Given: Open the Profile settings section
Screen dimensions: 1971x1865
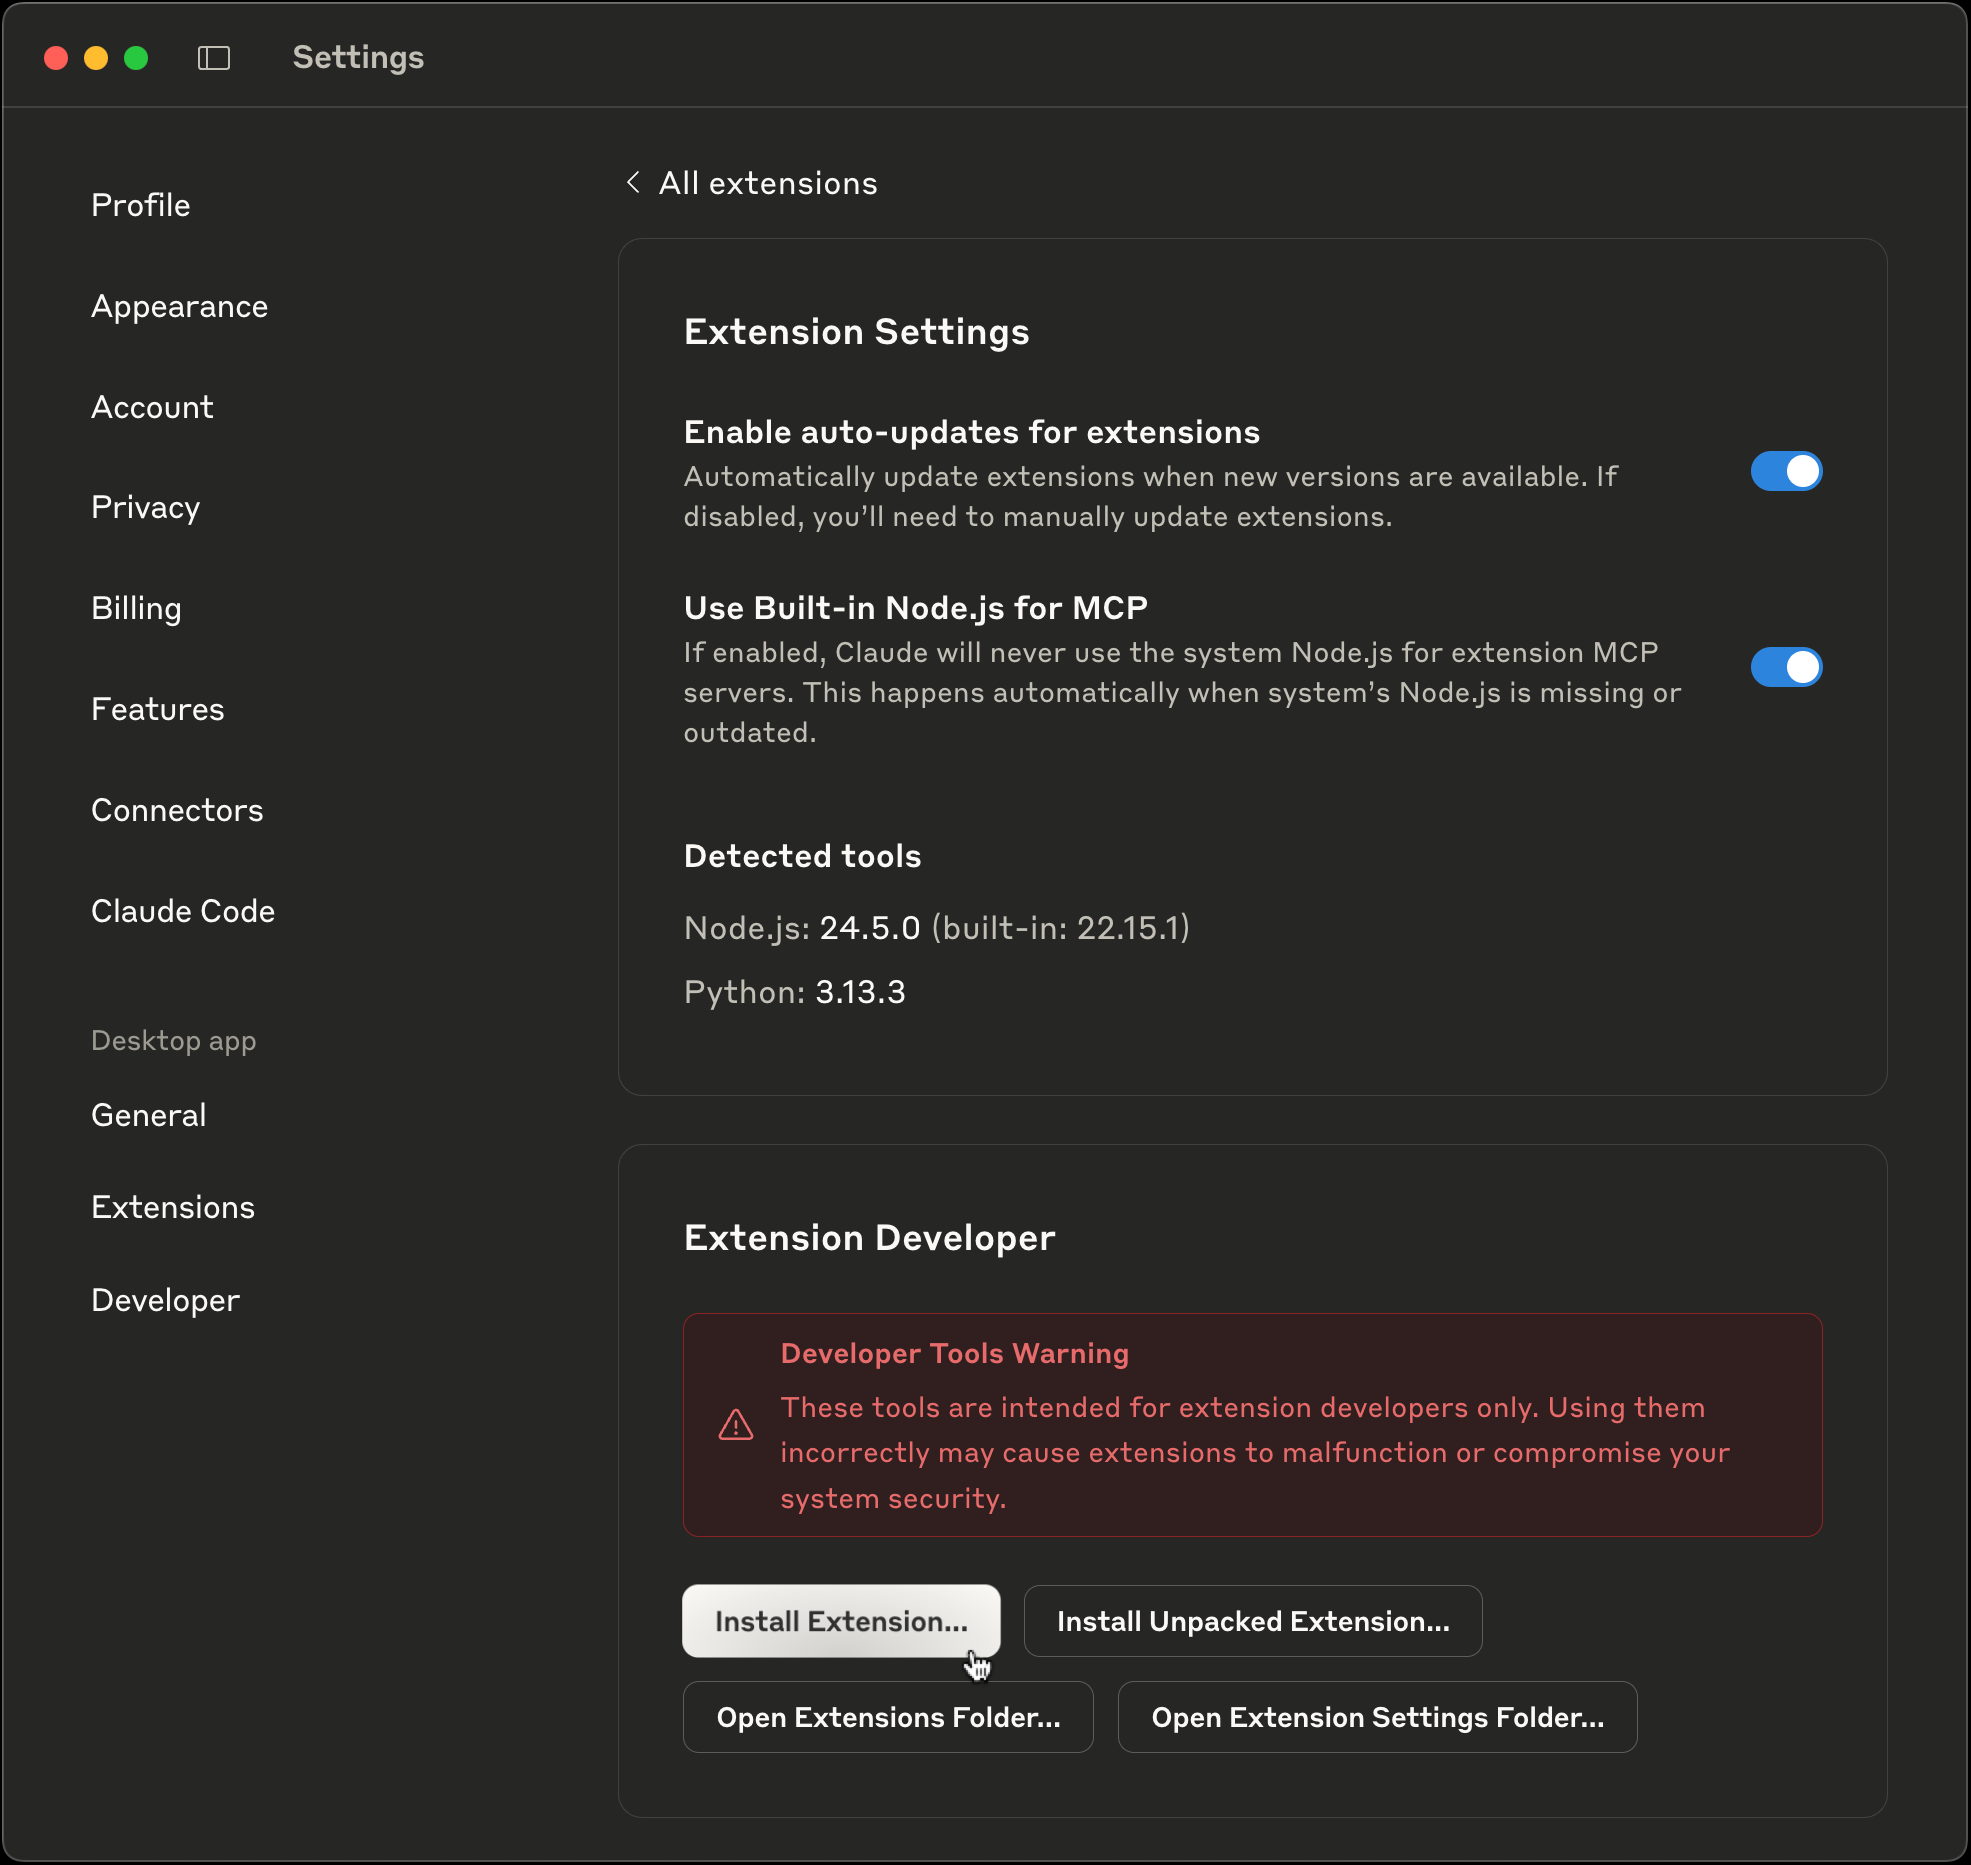Looking at the screenshot, I should (x=140, y=204).
